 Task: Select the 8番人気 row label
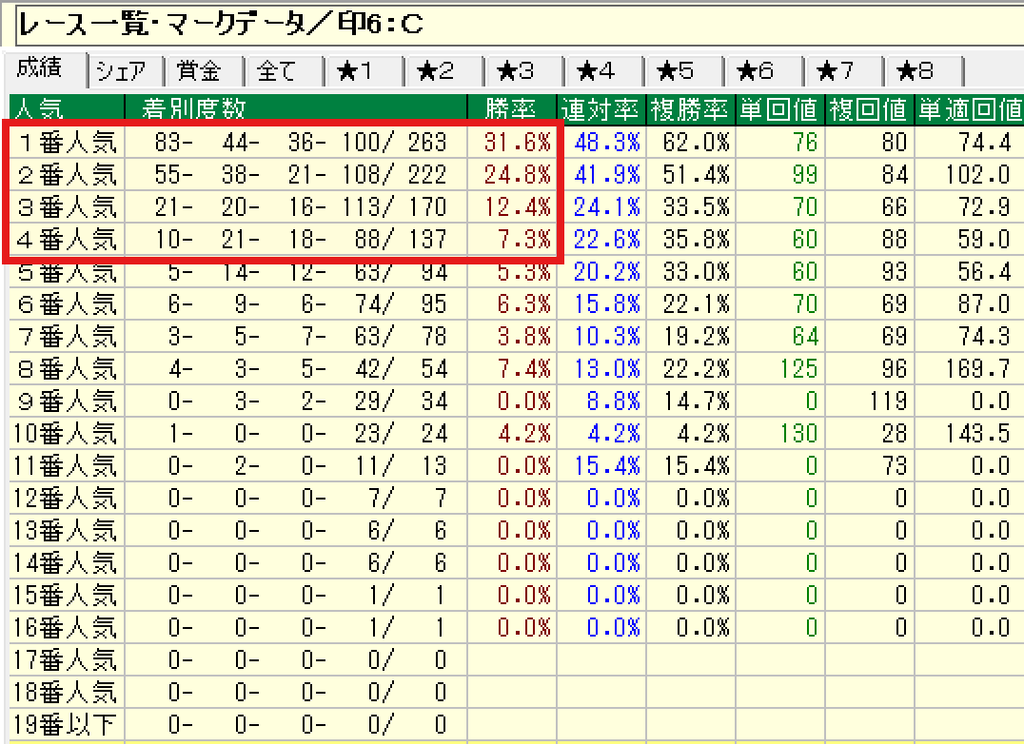pyautogui.click(x=67, y=368)
